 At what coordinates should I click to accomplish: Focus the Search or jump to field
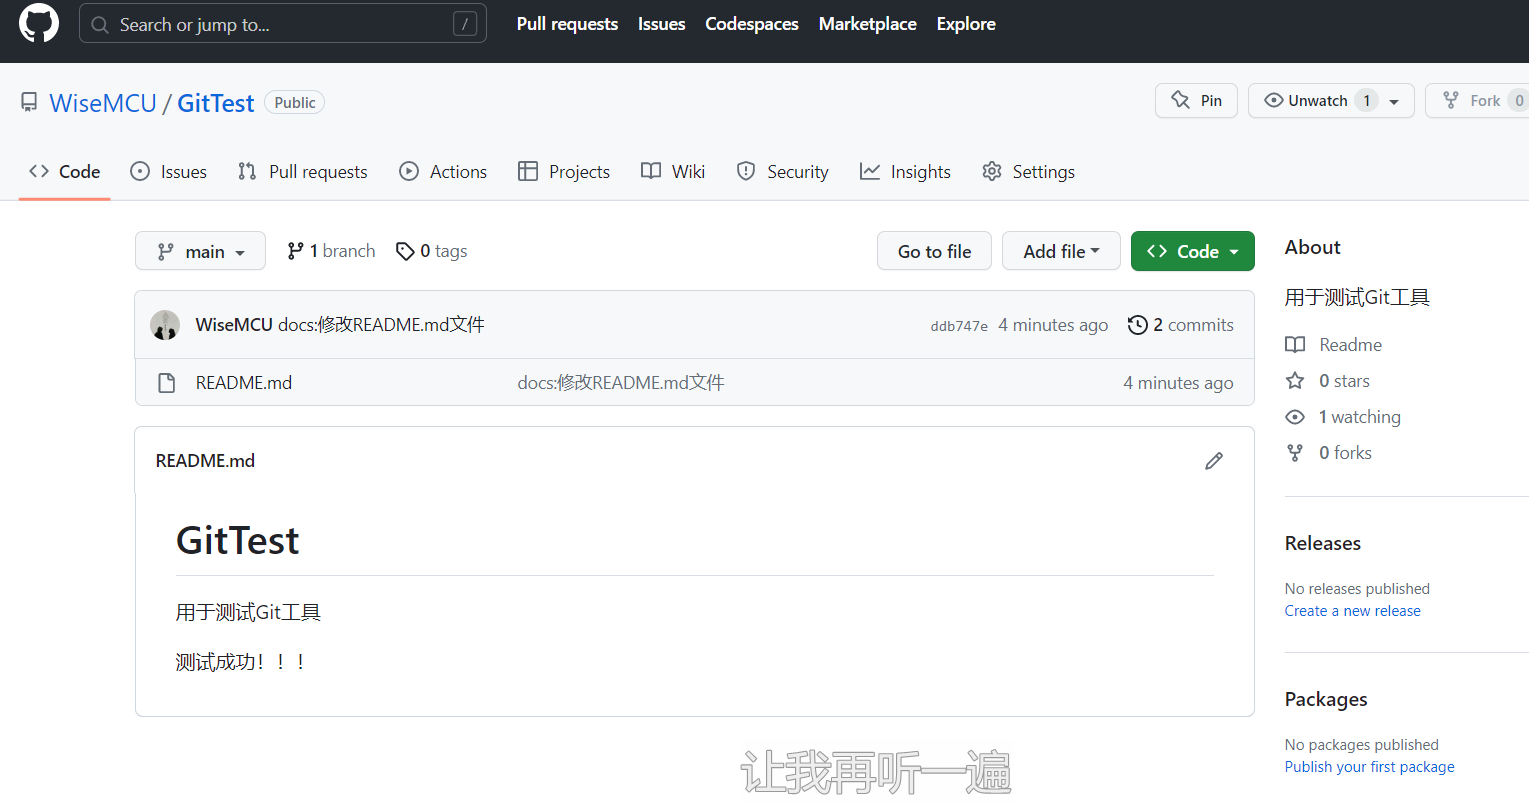(282, 24)
